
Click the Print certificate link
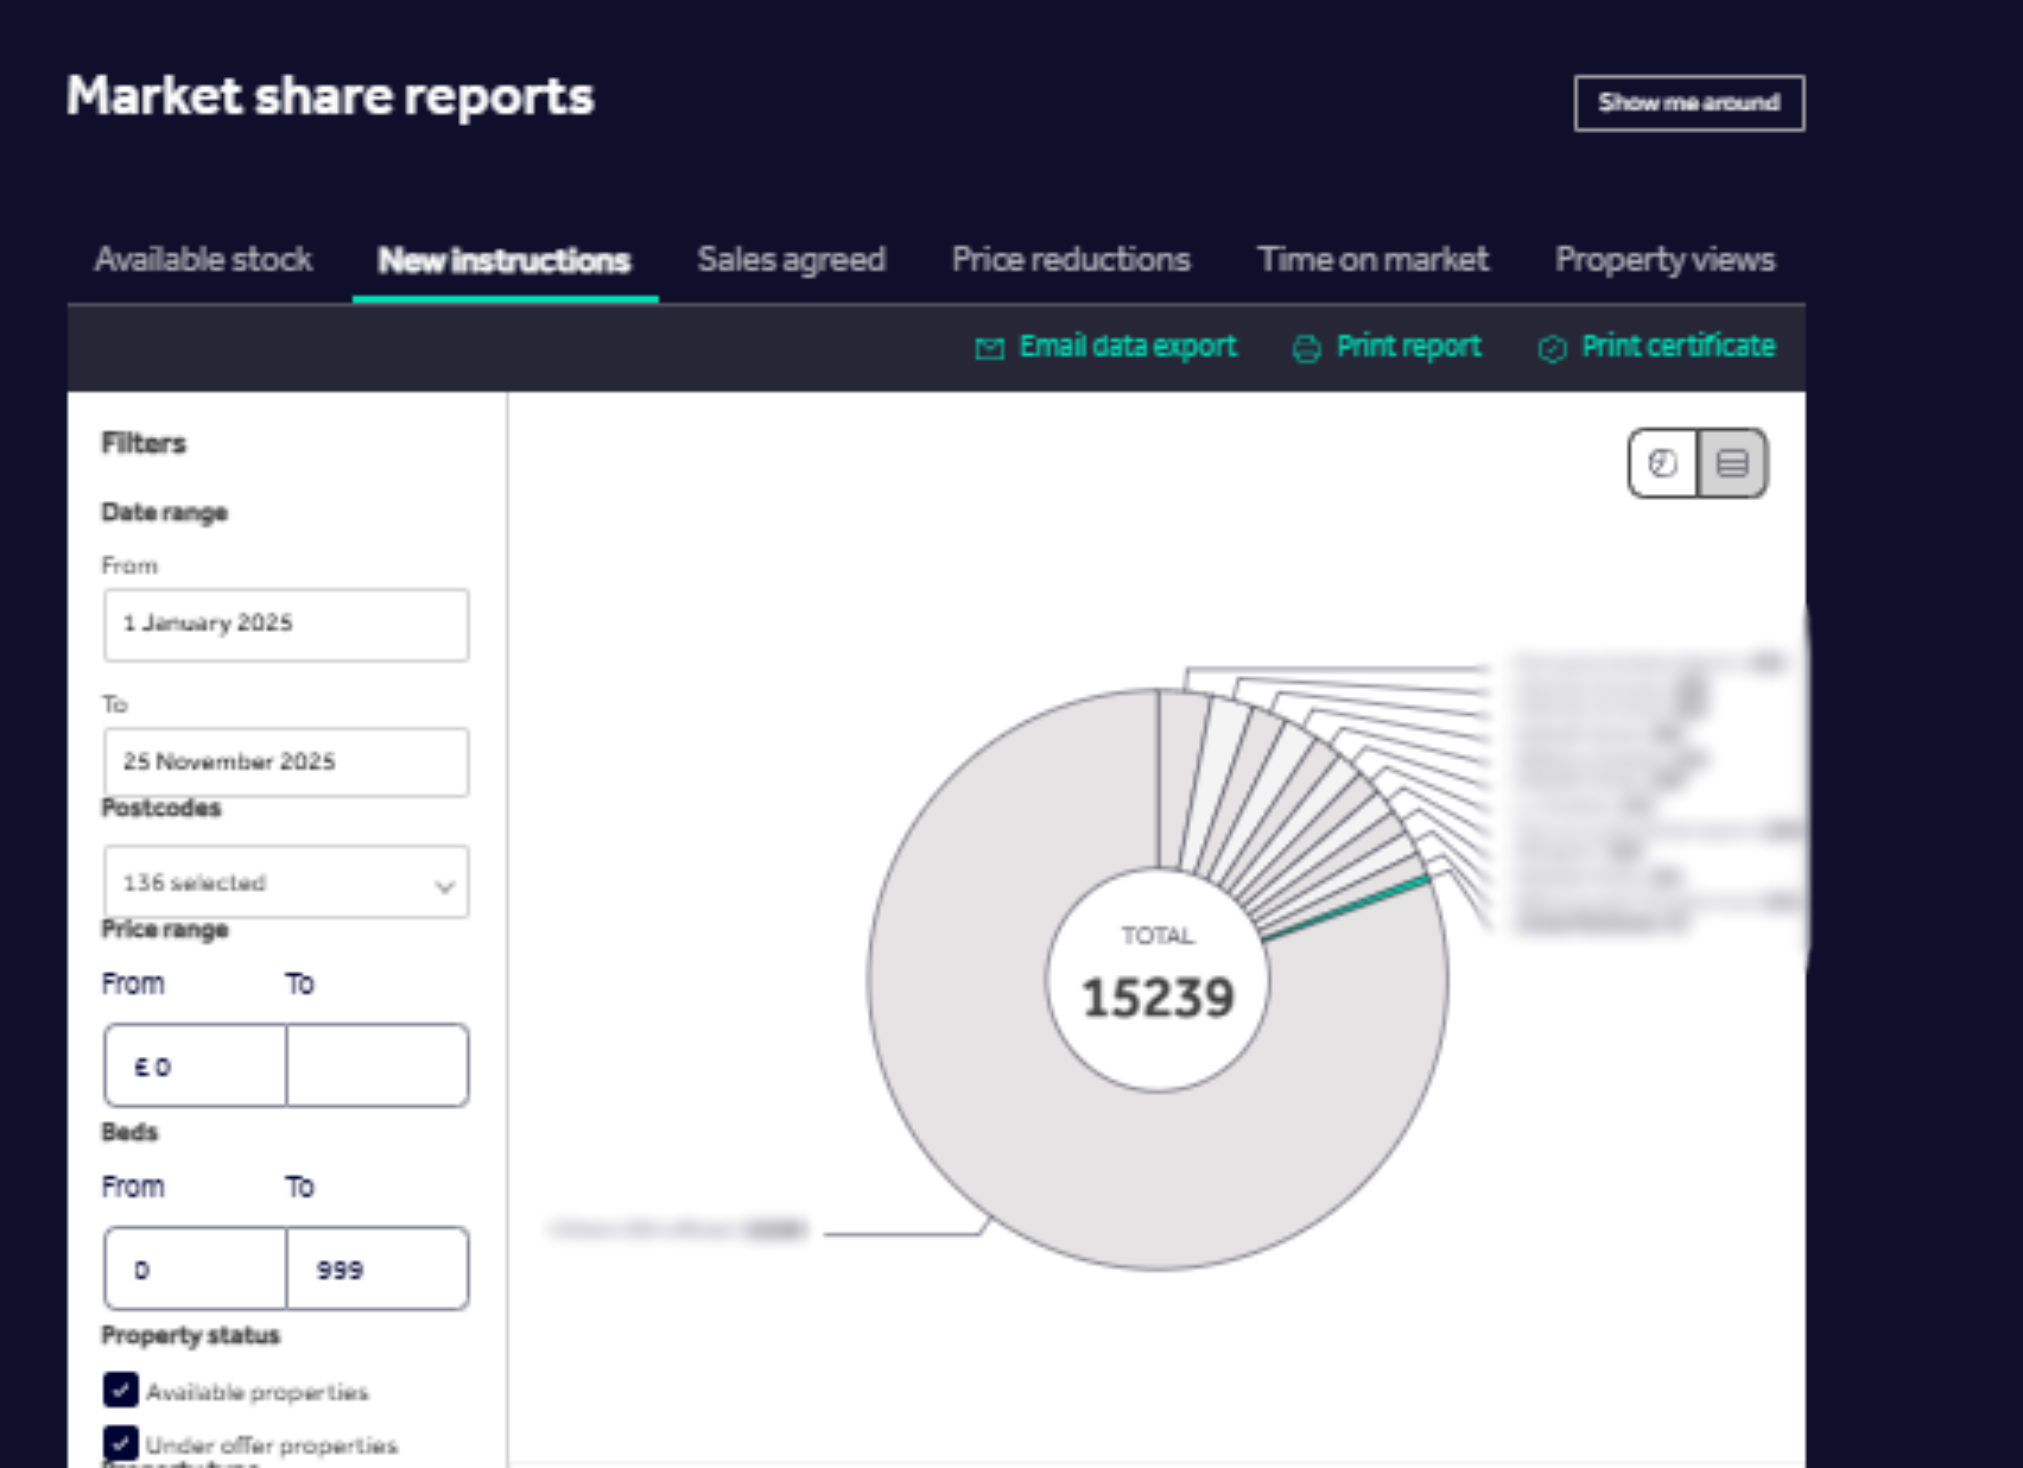(1677, 346)
